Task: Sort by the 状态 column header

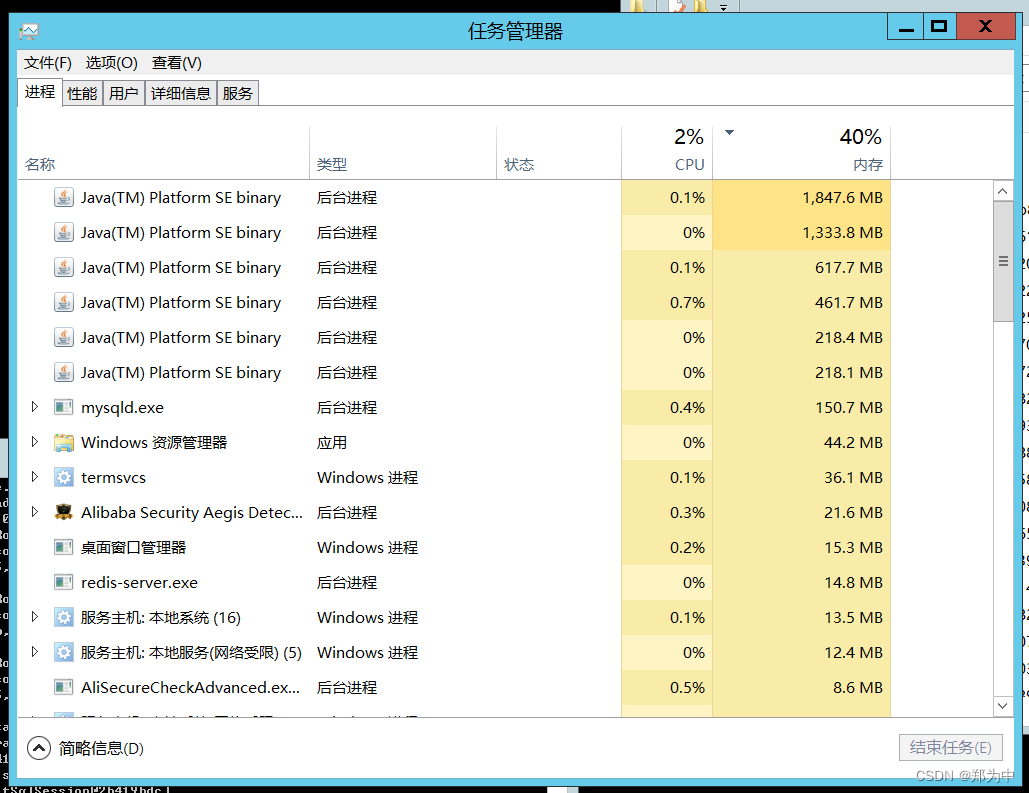Action: pos(519,165)
